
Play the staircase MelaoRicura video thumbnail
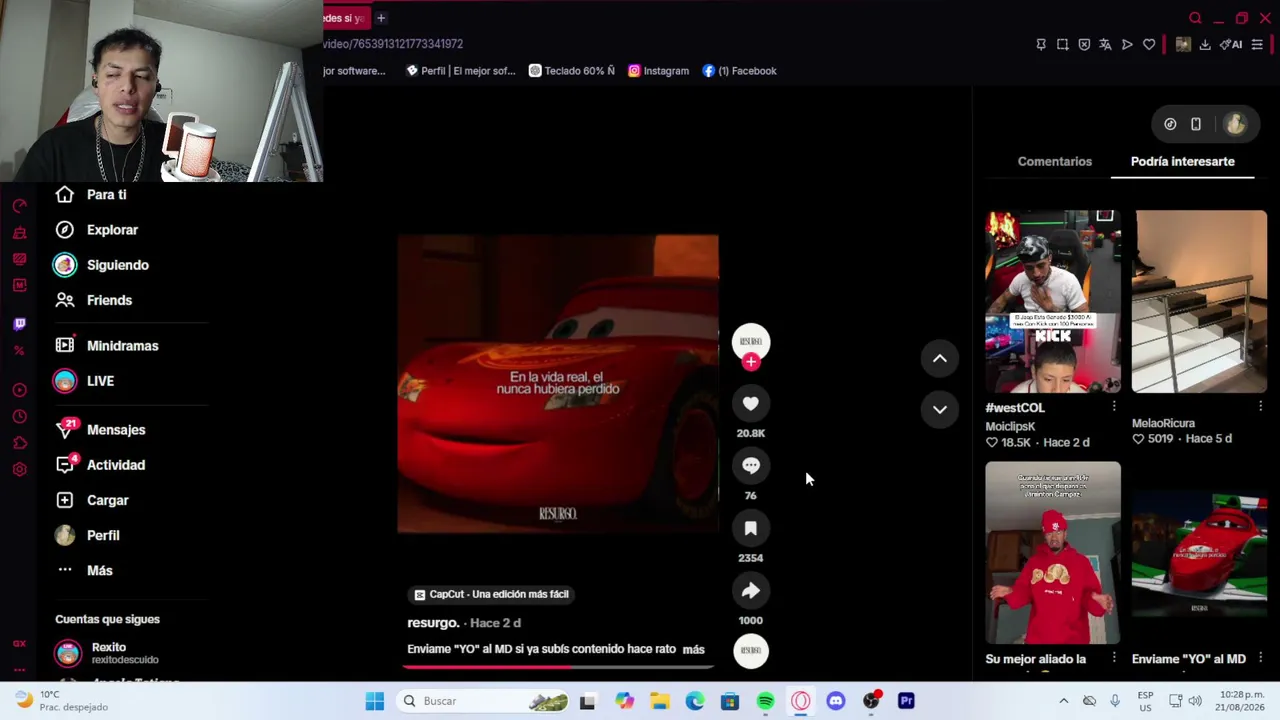click(x=1199, y=301)
